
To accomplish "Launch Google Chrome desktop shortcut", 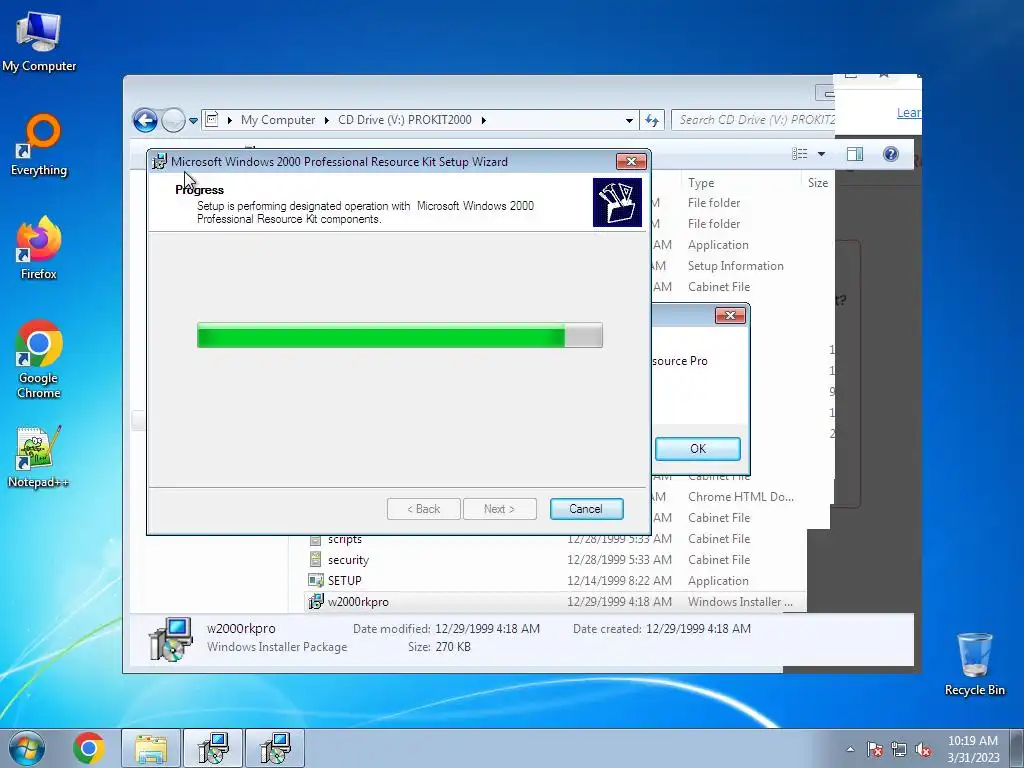I will click(39, 359).
